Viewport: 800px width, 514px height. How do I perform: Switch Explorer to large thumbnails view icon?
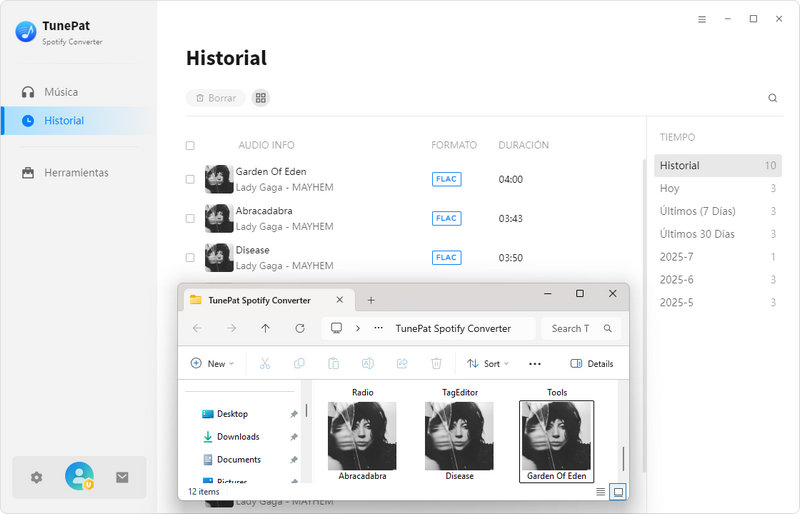(x=618, y=492)
